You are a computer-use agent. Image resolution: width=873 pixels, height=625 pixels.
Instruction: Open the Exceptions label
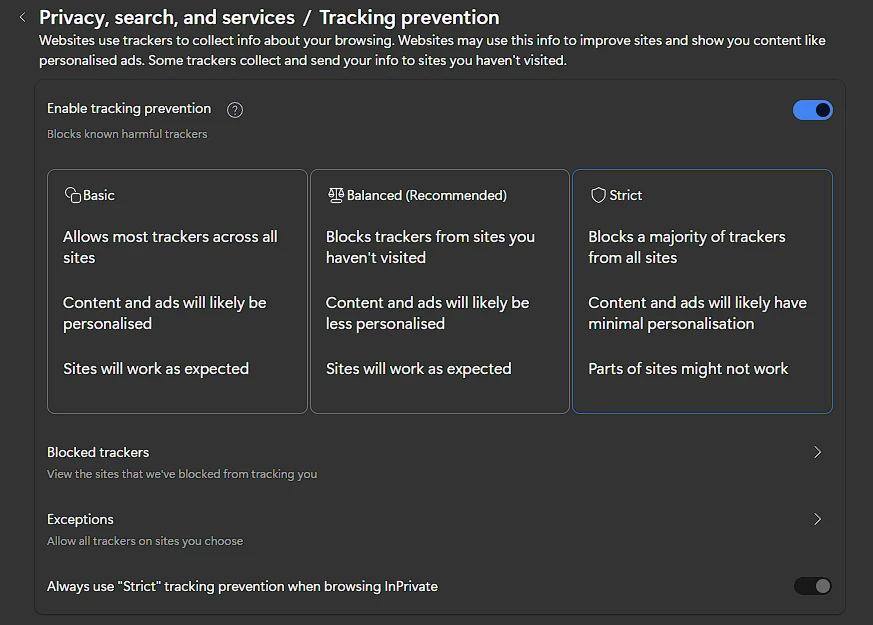[x=80, y=519]
